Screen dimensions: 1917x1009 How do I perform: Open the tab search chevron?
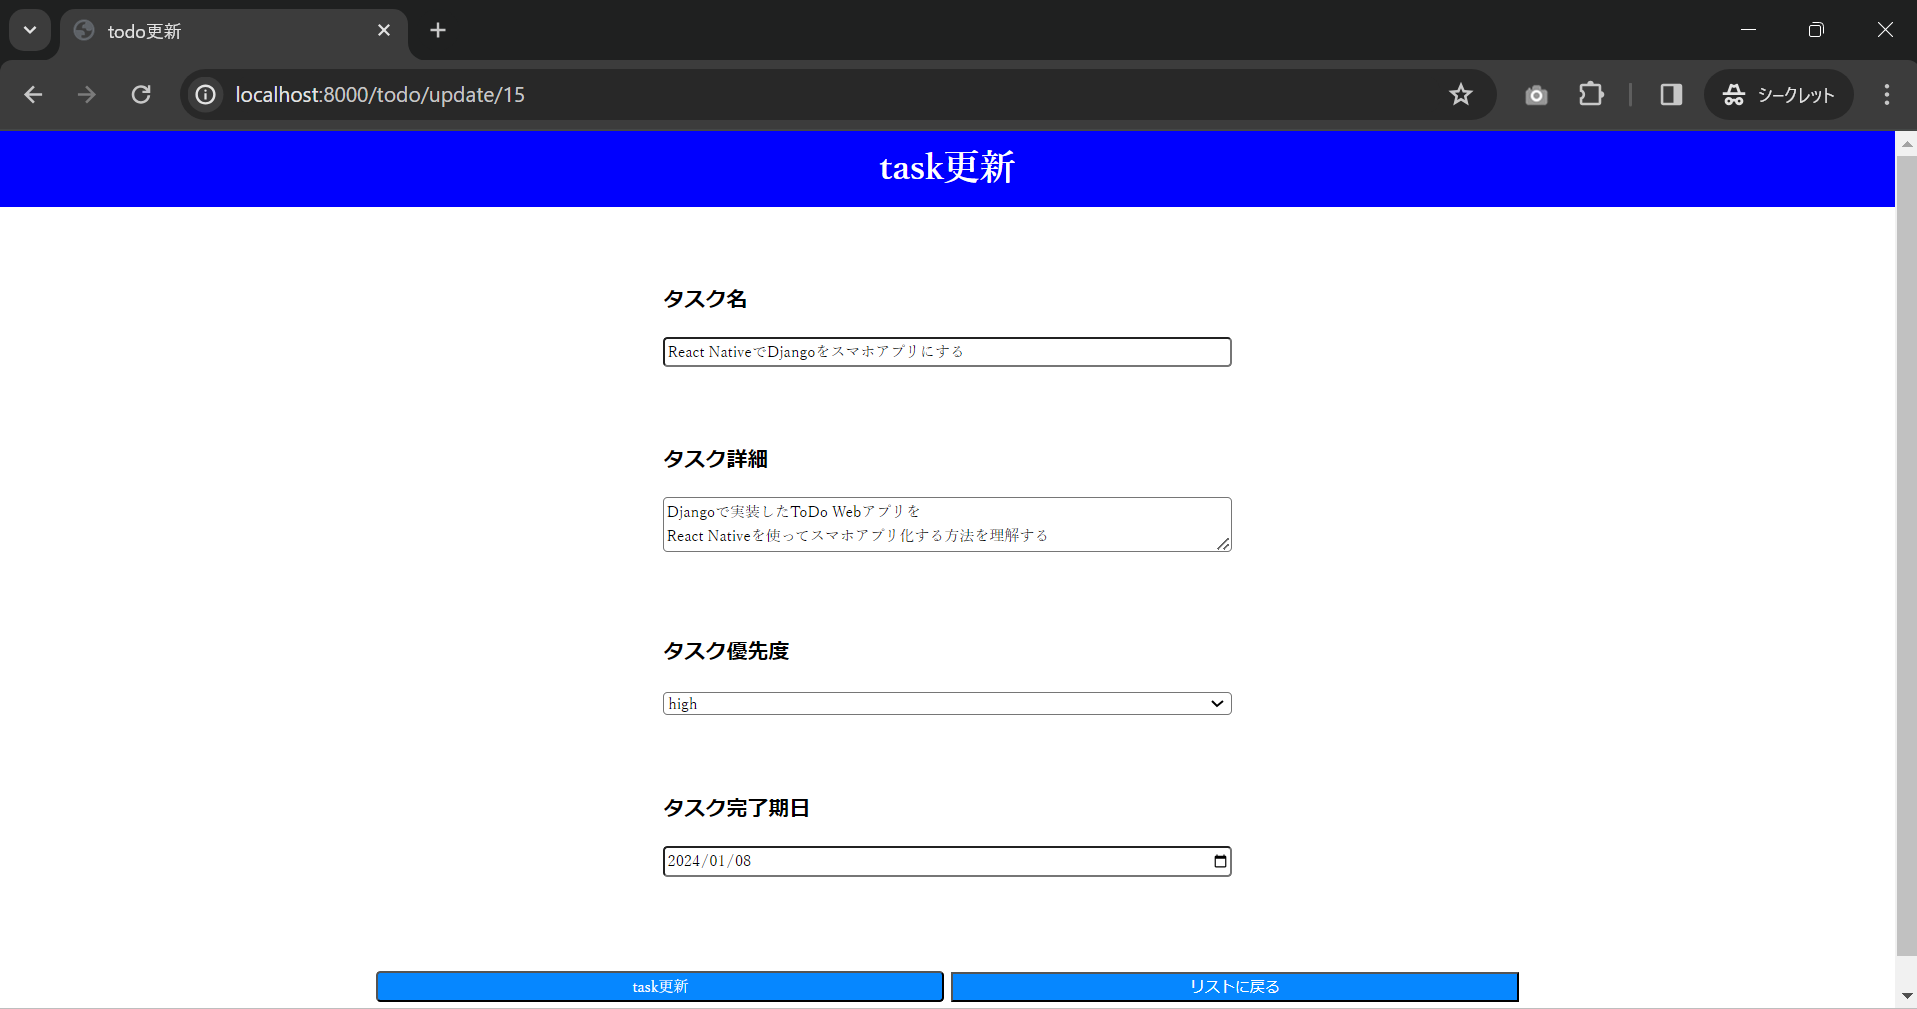pyautogui.click(x=29, y=30)
